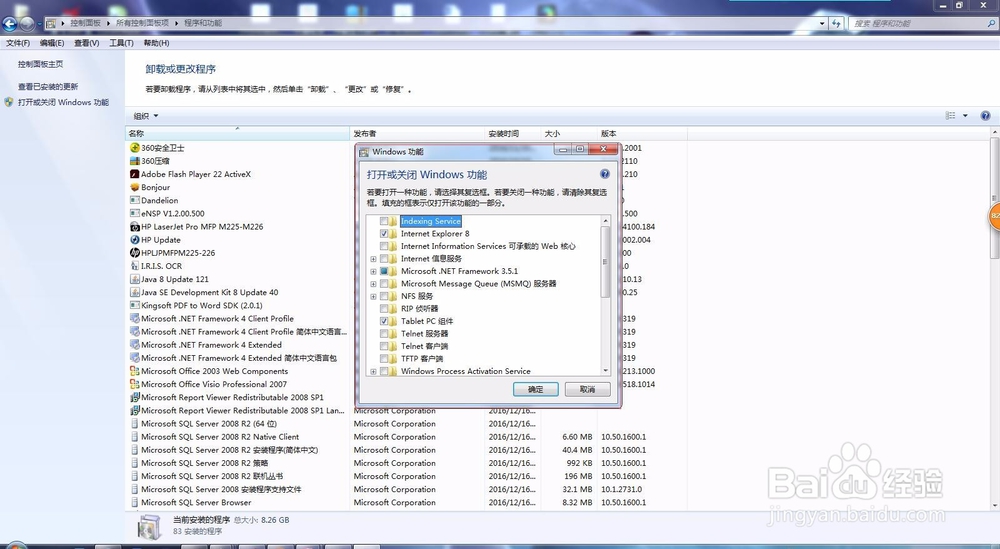Click the eNSP V1.2.00.500 icon
Image resolution: width=1000 pixels, height=549 pixels.
(135, 214)
